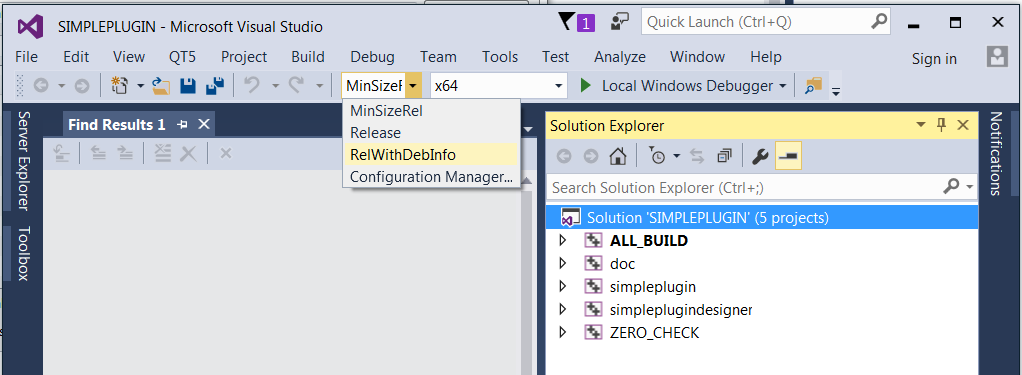
Task: Click the Redo arrow icon
Action: 297,85
